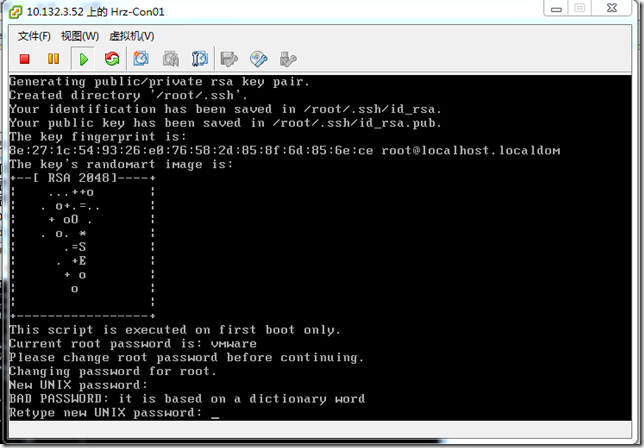This screenshot has width=644, height=448.
Task: Open the snapshot manager icon
Action: coord(200,59)
